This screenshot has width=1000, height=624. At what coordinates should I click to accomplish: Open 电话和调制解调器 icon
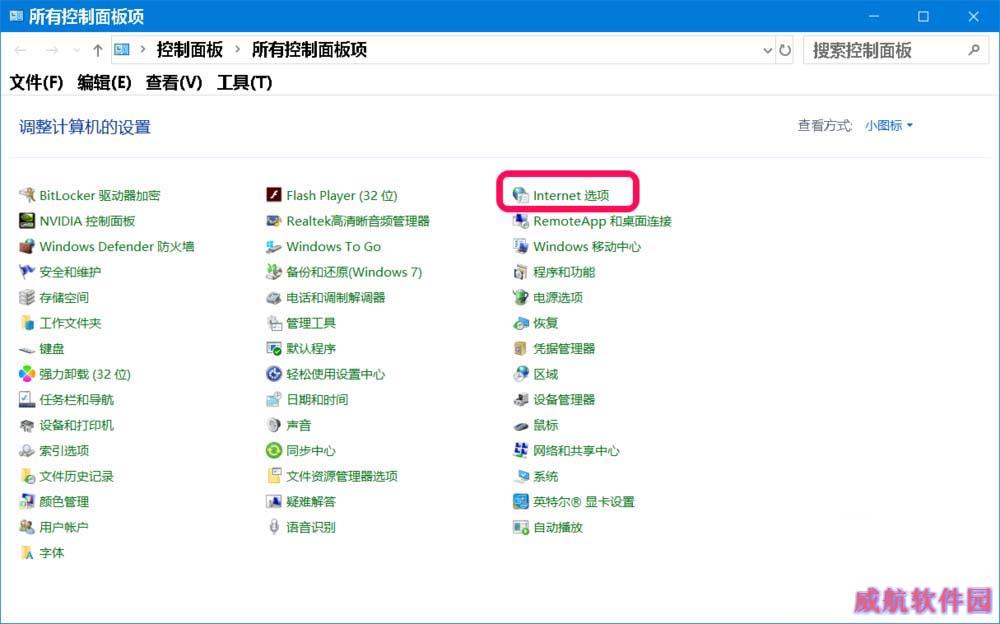tap(274, 297)
